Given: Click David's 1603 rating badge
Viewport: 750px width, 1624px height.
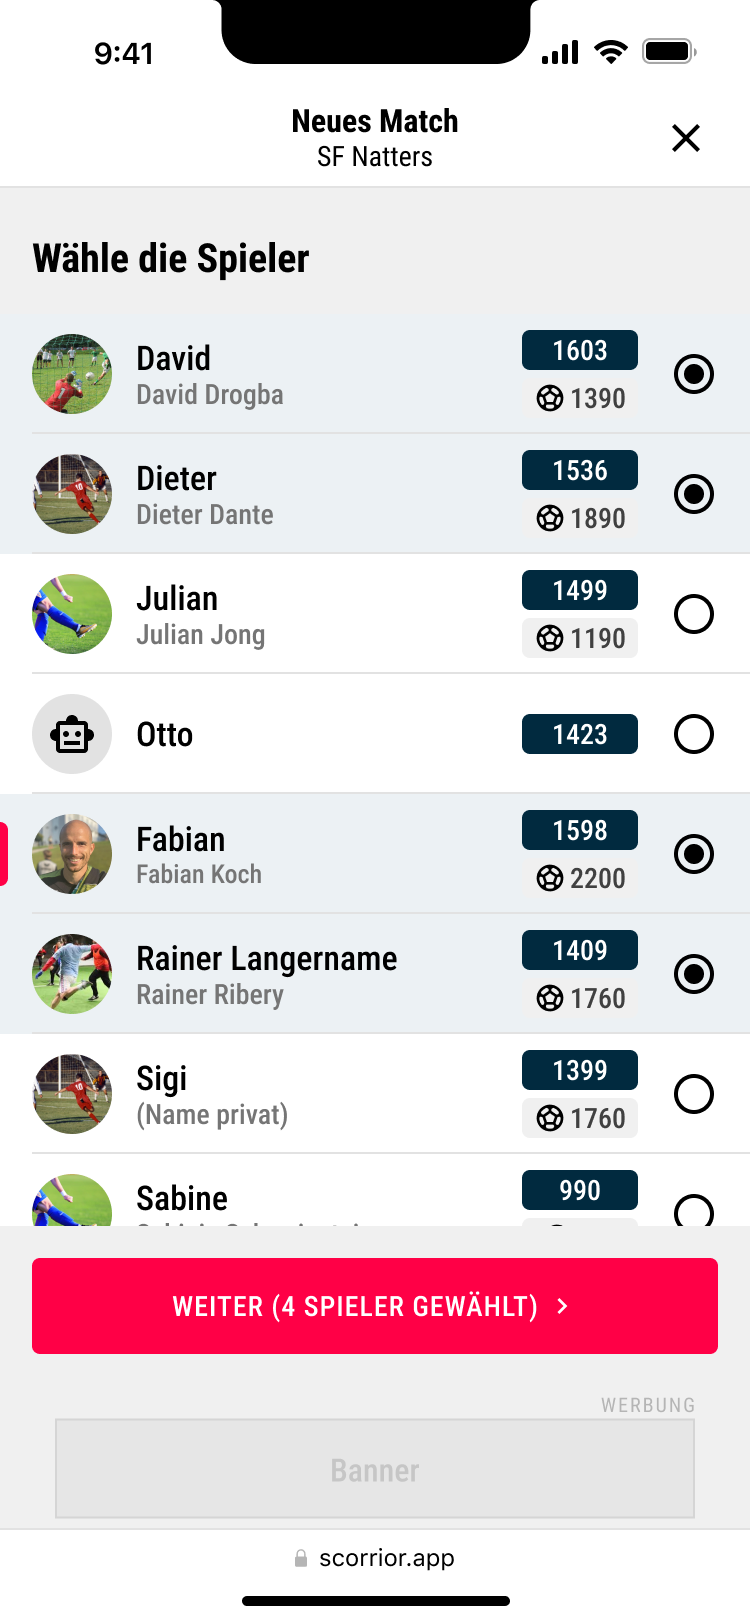Looking at the screenshot, I should [580, 350].
